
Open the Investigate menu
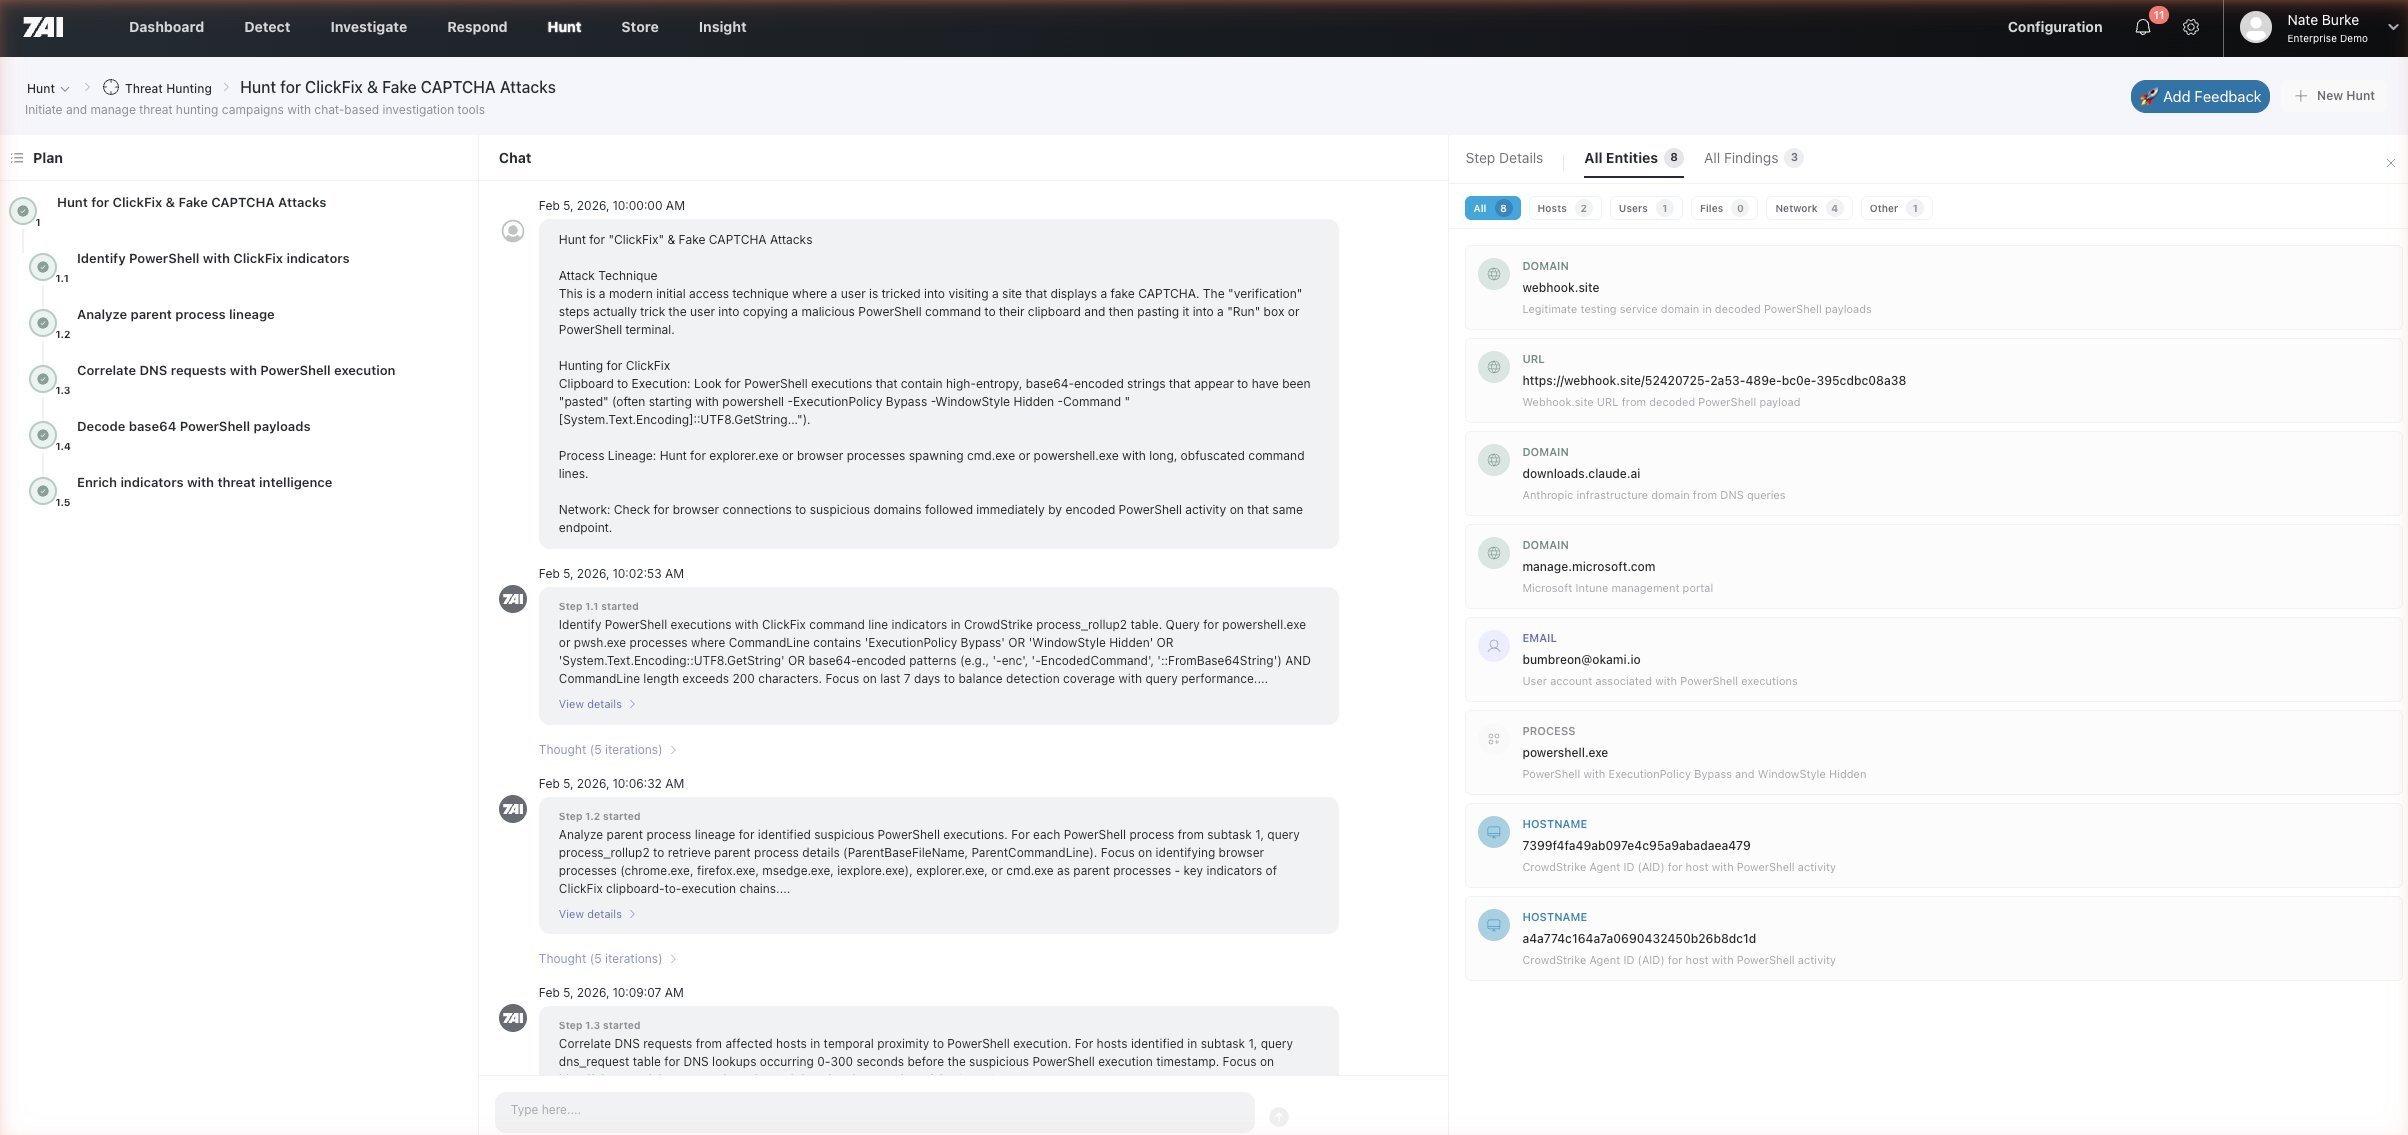[367, 27]
